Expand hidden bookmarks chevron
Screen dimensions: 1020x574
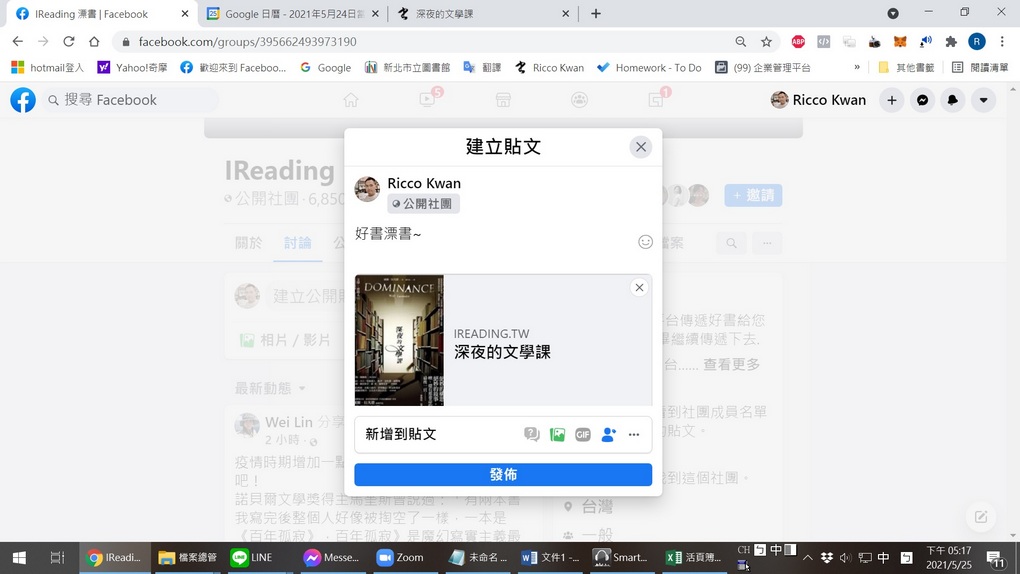857,67
